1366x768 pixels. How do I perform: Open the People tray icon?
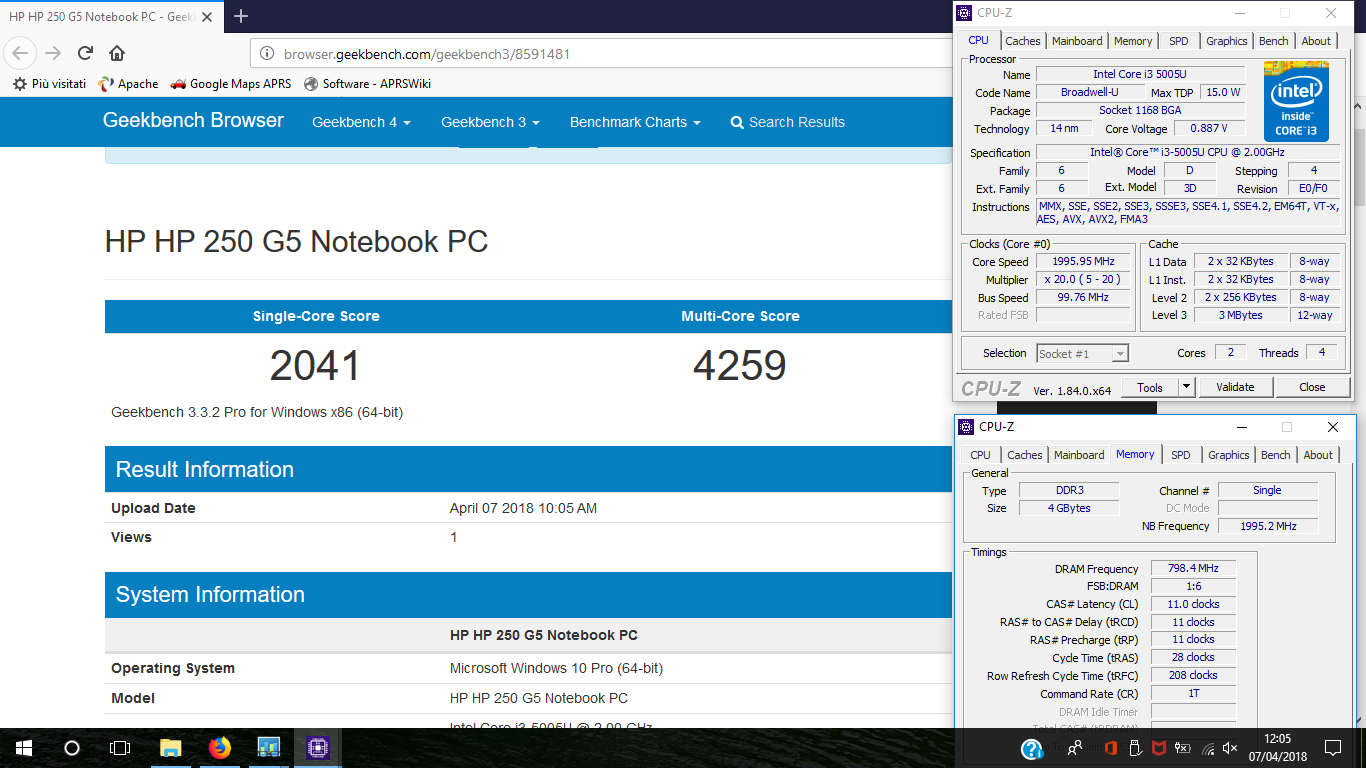[x=1075, y=748]
